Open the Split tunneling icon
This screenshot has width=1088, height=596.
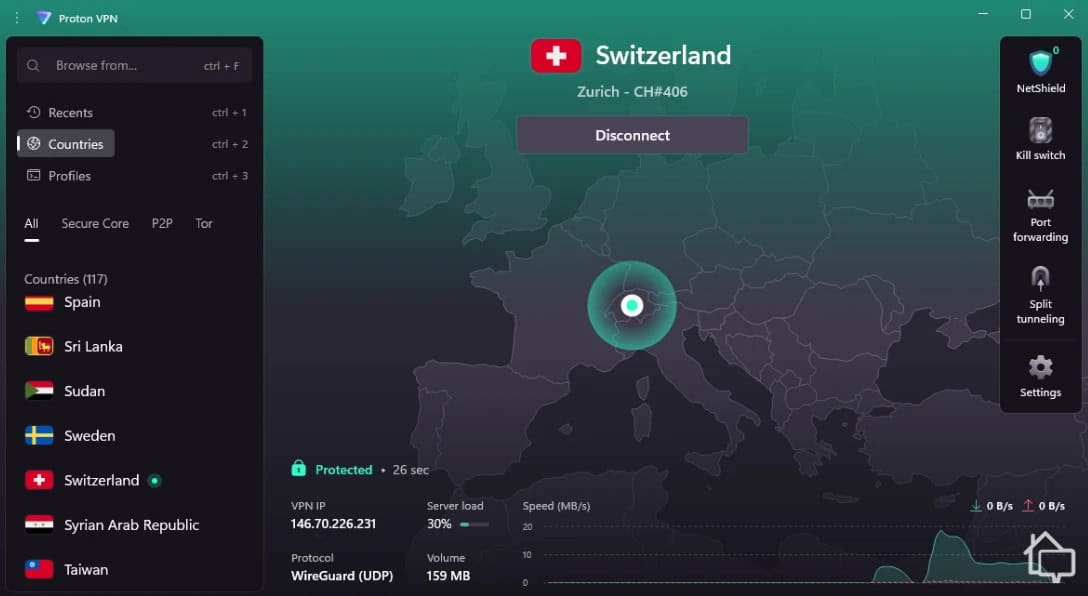pyautogui.click(x=1040, y=279)
